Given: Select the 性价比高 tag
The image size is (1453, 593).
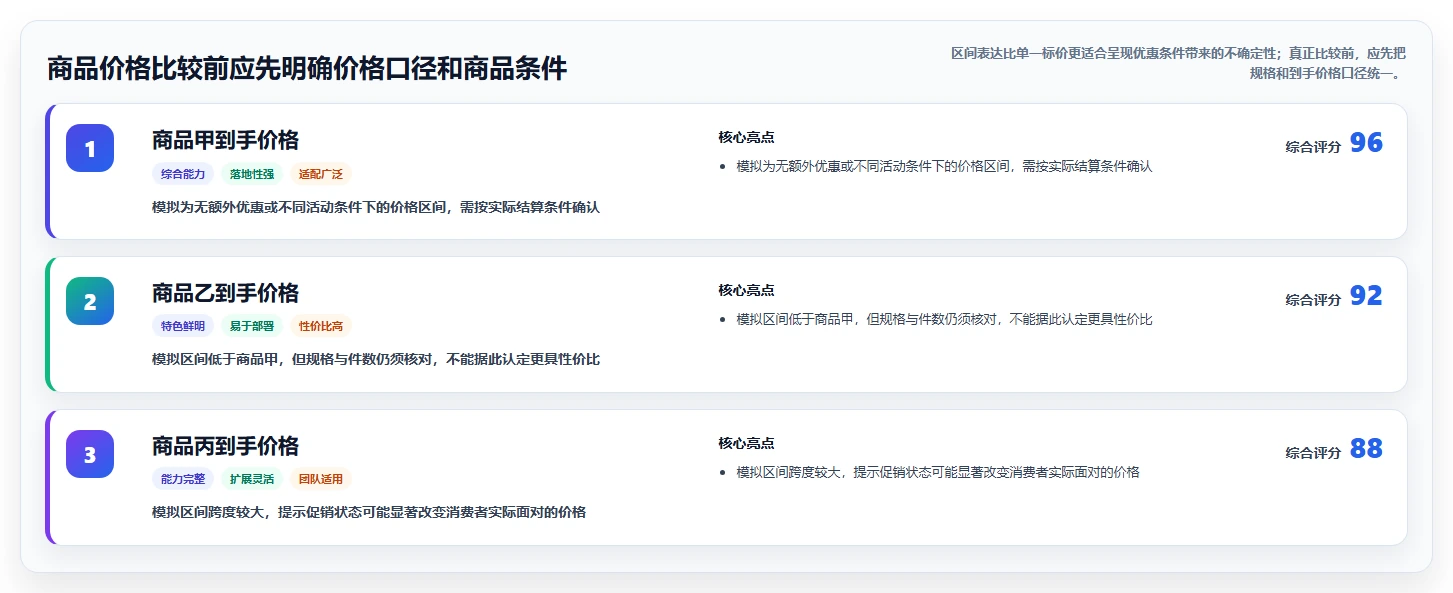Looking at the screenshot, I should (x=321, y=326).
